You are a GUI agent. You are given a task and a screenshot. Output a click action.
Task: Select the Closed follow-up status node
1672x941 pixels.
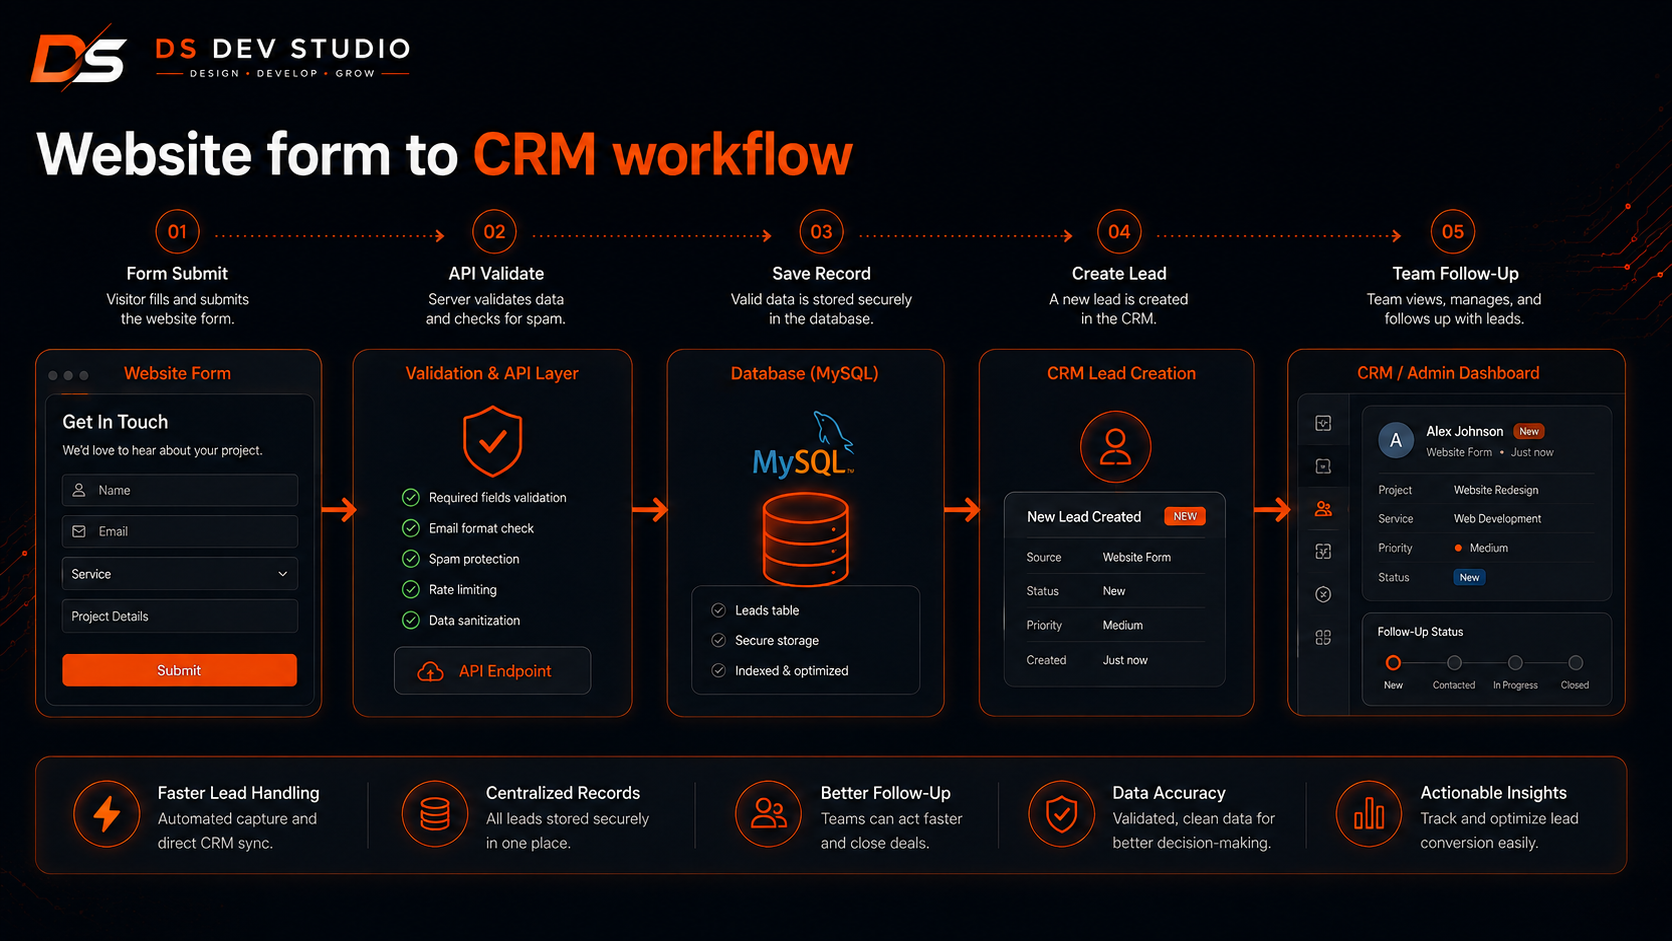(1575, 662)
